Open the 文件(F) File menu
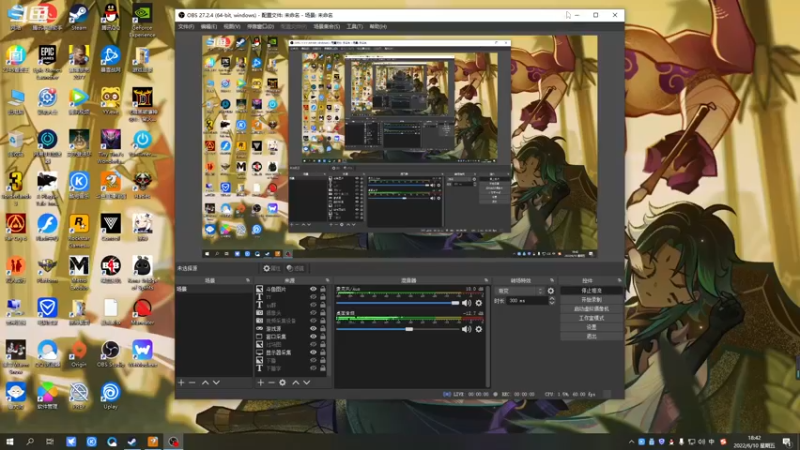 (186, 27)
